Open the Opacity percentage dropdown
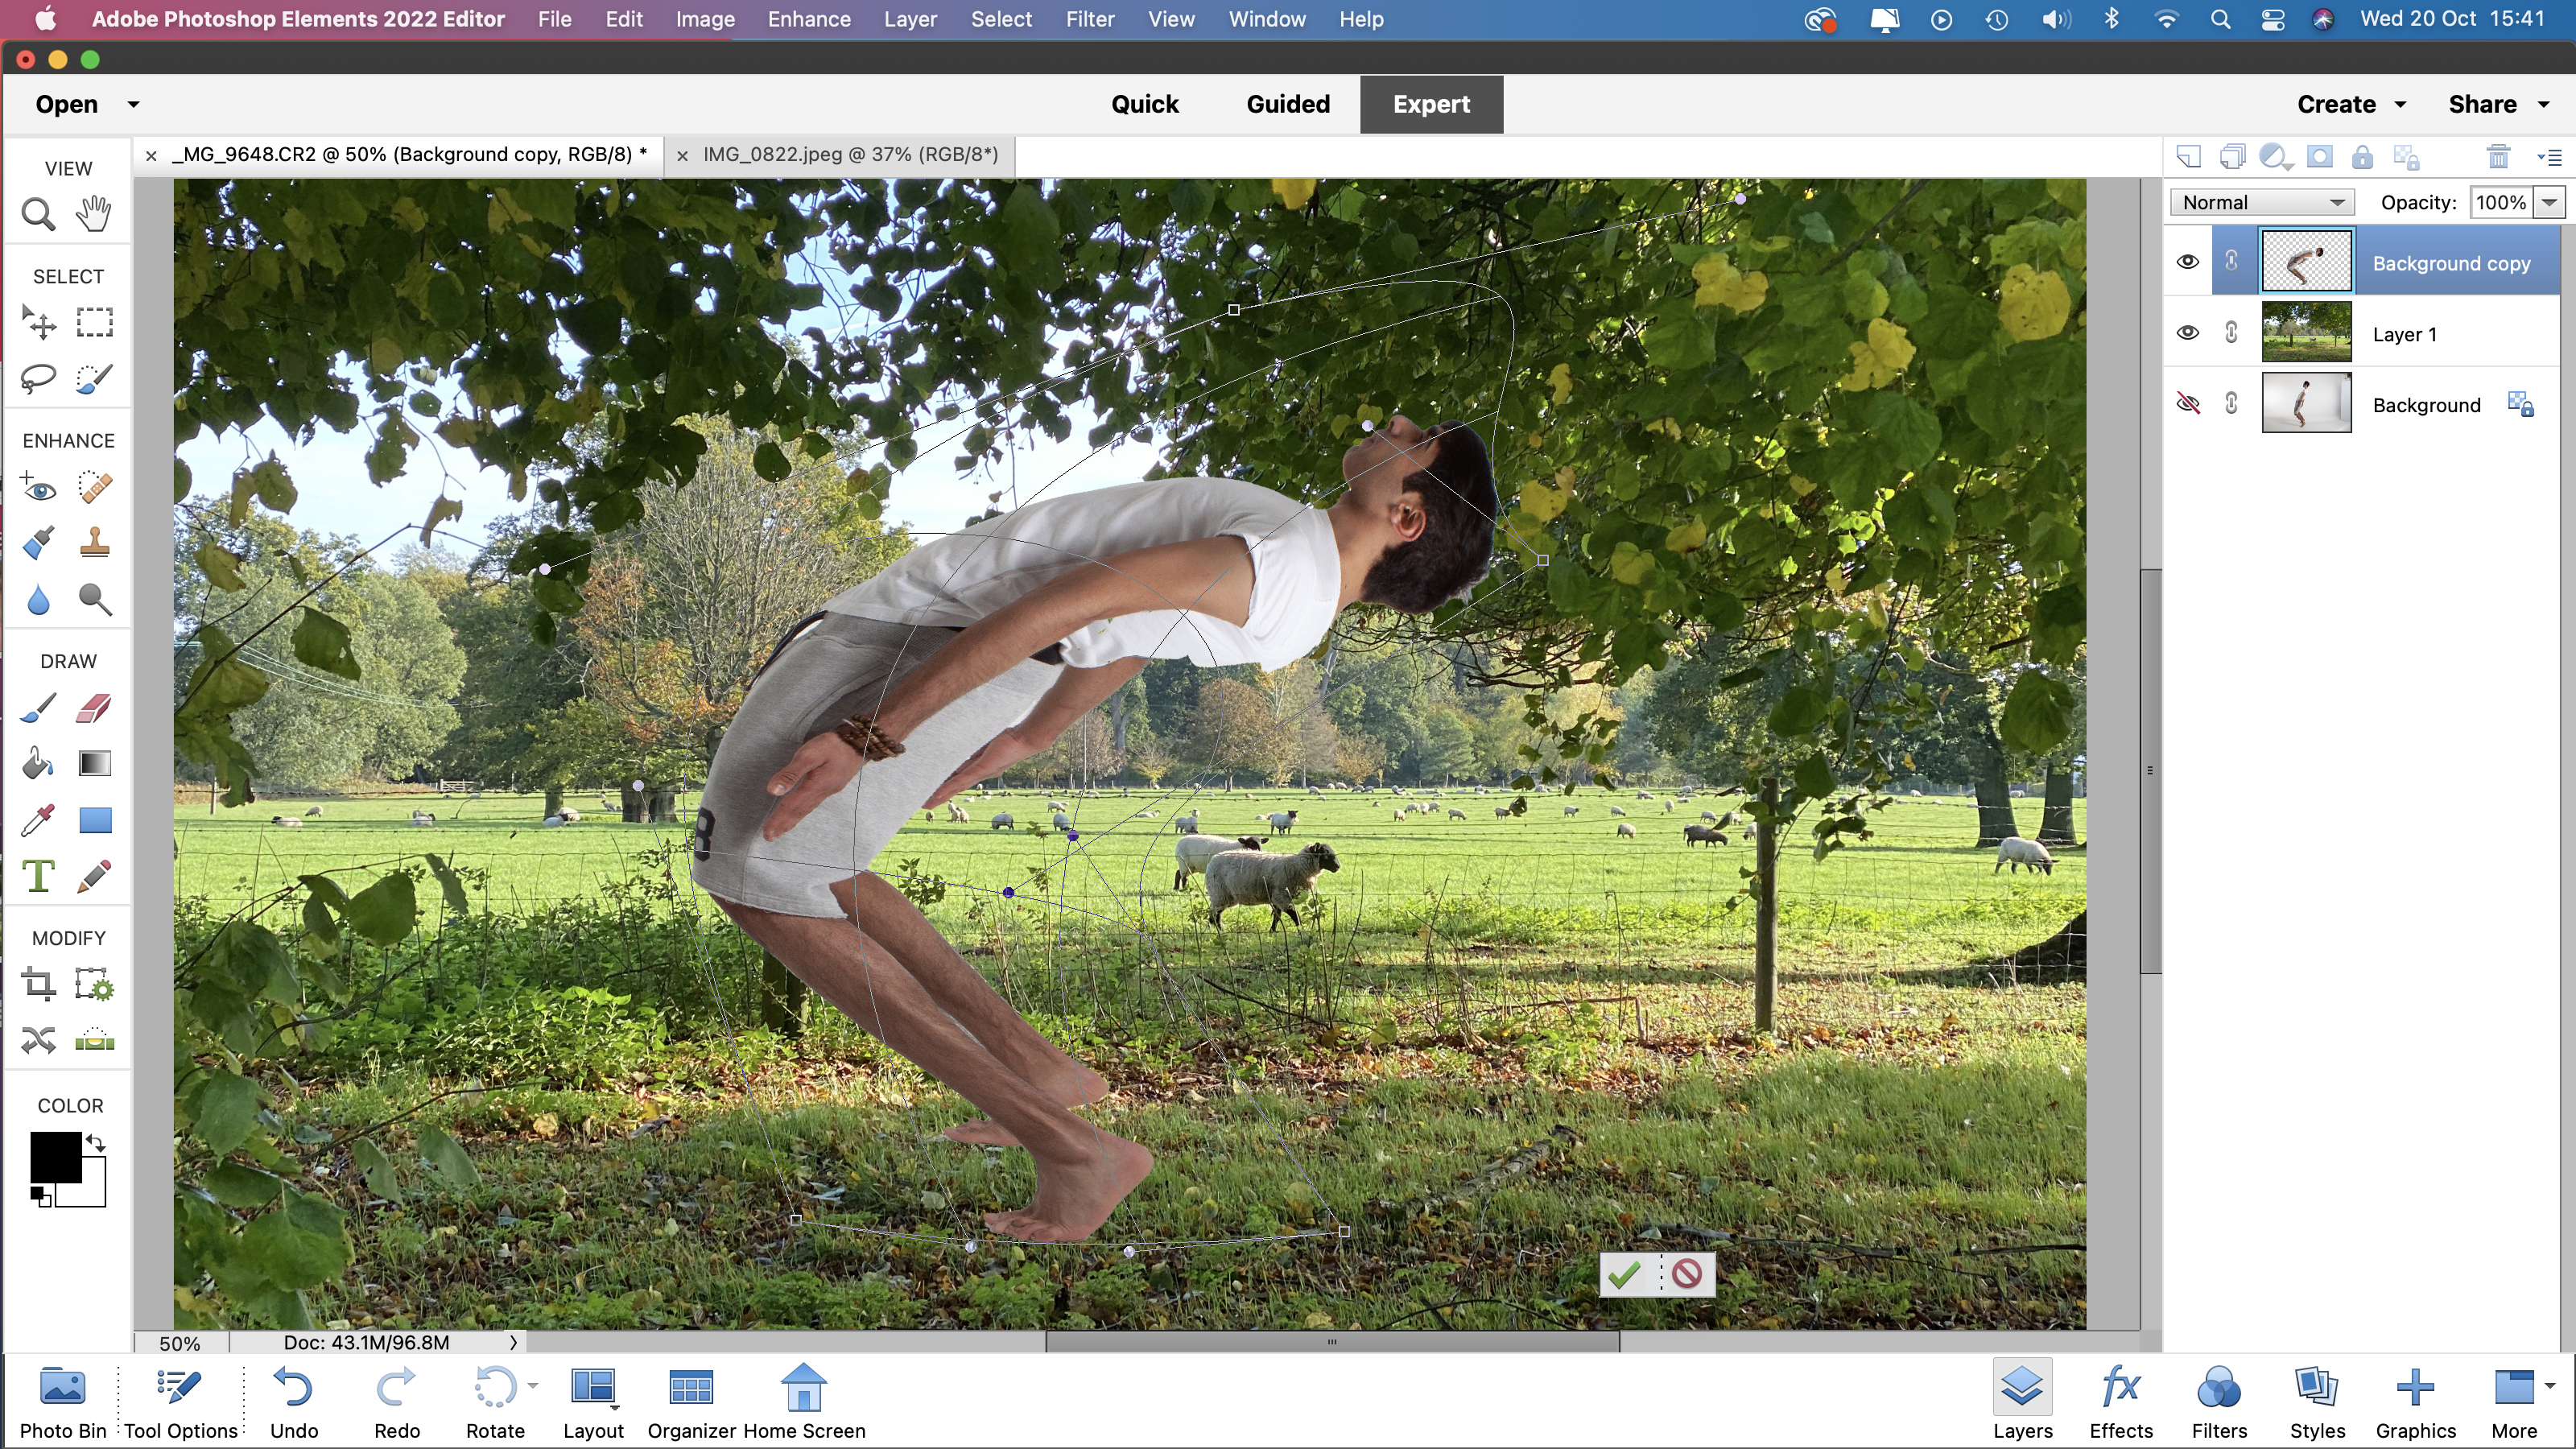 pos(2549,200)
